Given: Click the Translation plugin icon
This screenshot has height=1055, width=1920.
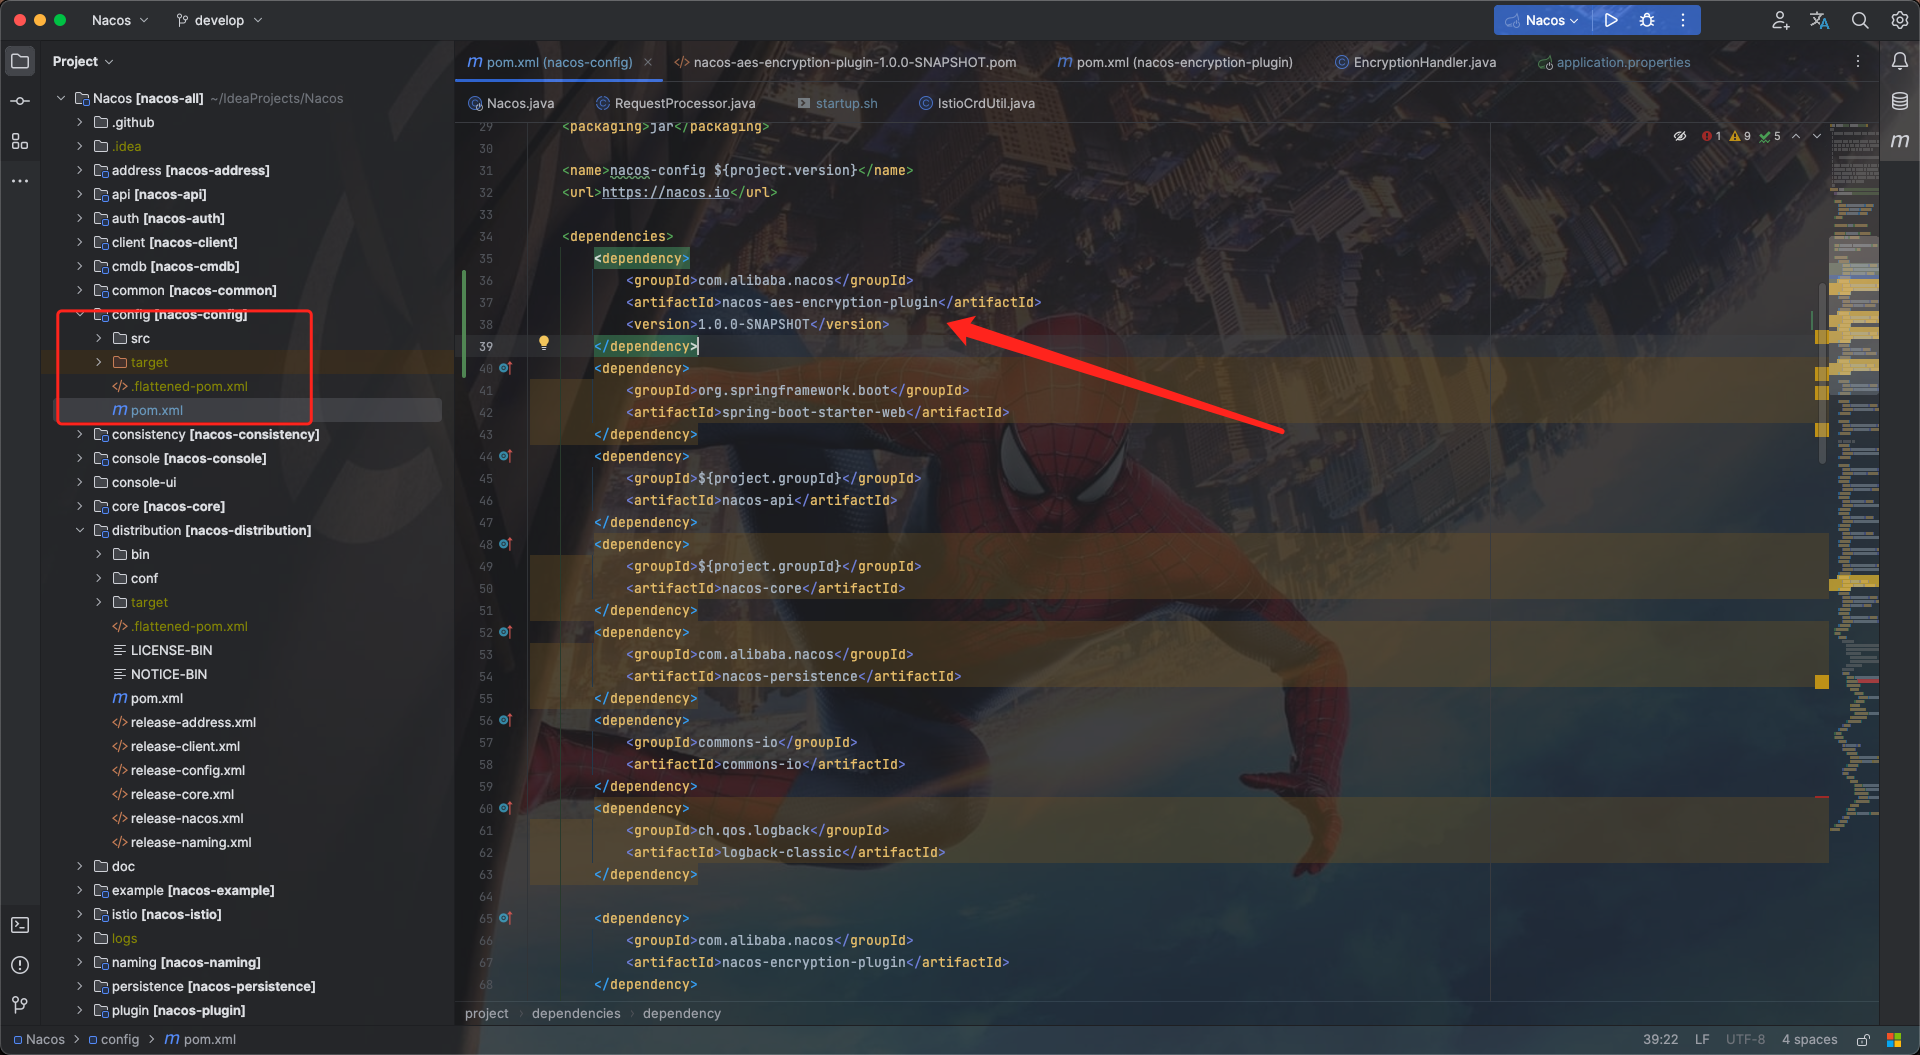Looking at the screenshot, I should click(1820, 20).
